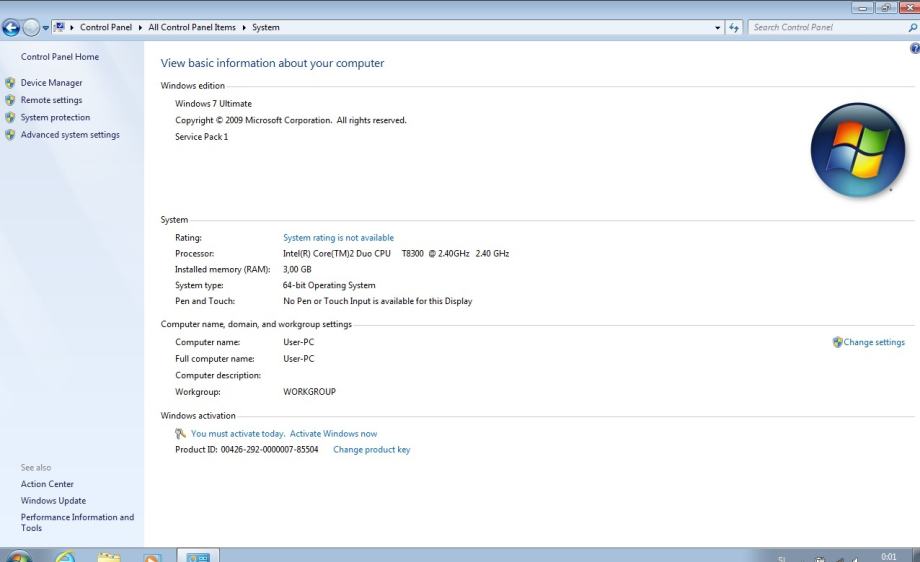Expand arrow after All Control Panel Items
This screenshot has height=562, width=920.
coord(244,28)
